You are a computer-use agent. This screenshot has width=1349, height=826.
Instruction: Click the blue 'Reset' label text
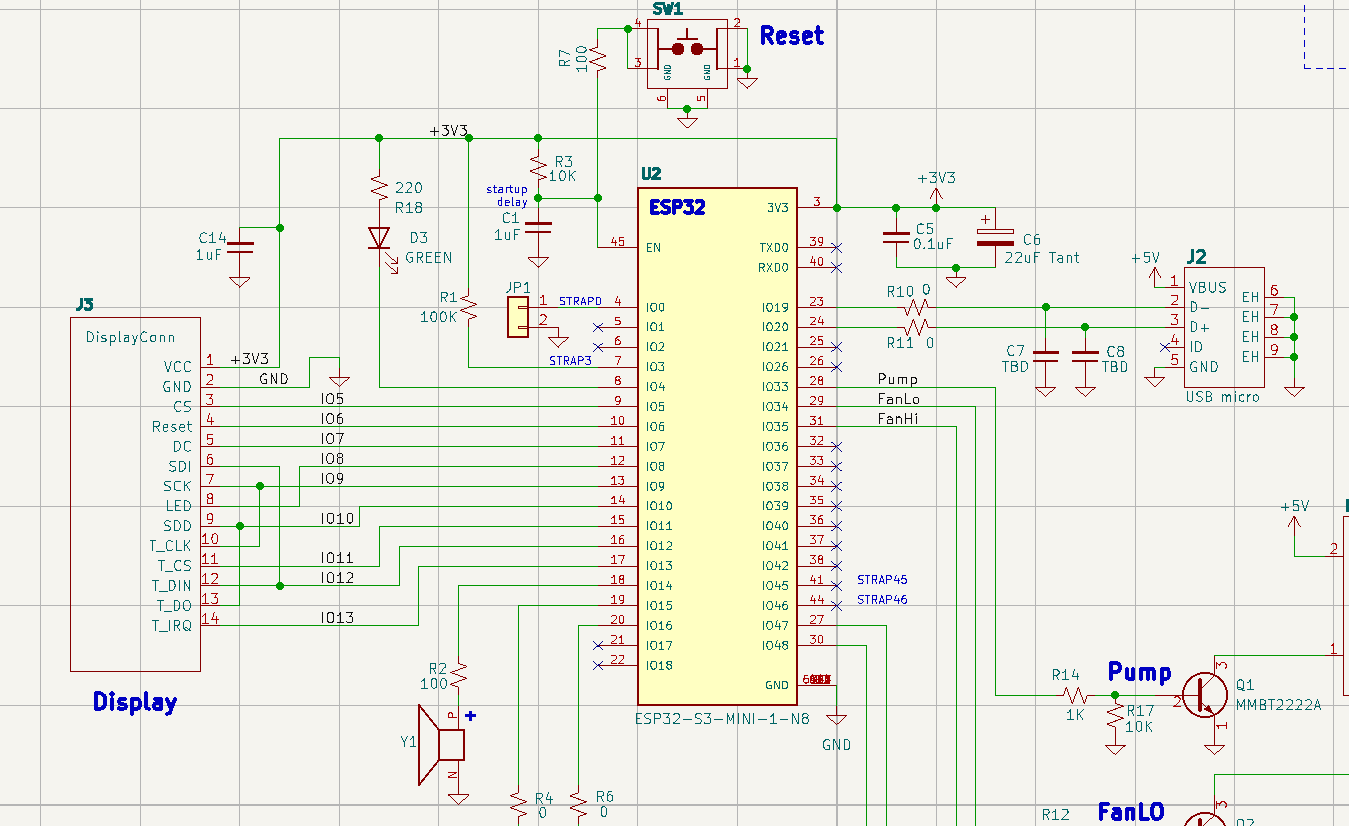coord(792,35)
